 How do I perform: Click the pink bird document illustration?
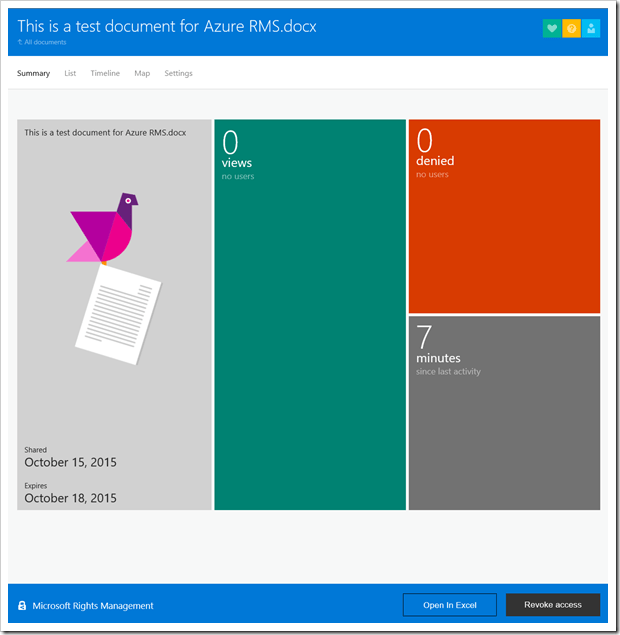pyautogui.click(x=105, y=228)
